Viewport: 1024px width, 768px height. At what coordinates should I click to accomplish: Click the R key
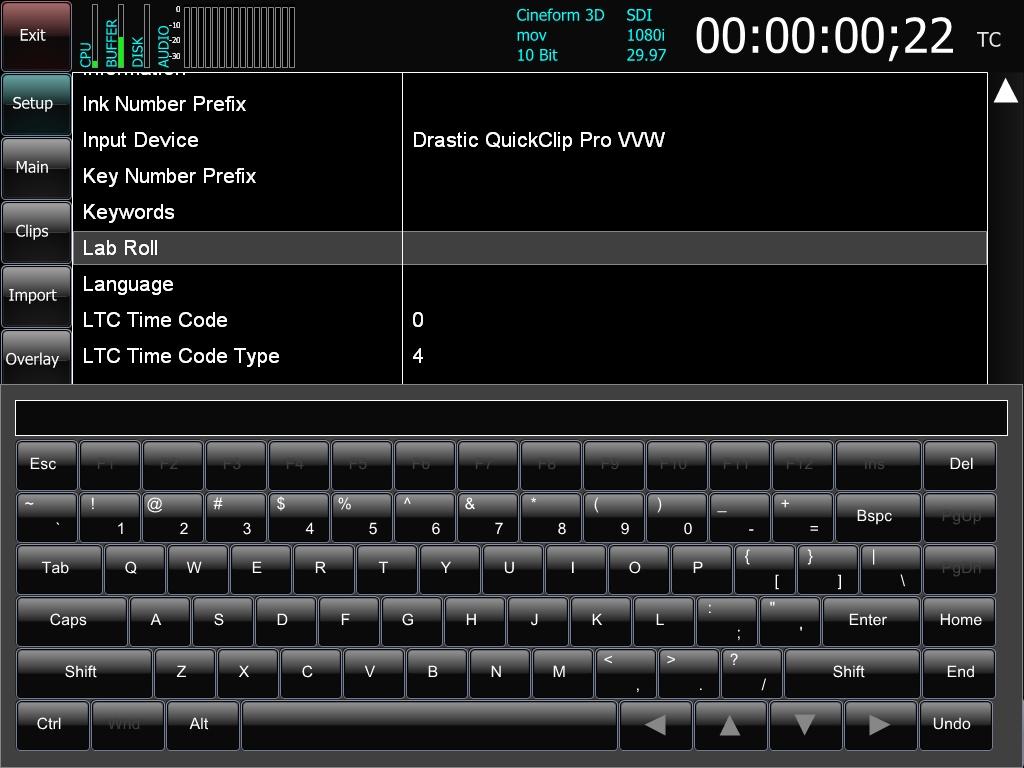pos(324,569)
